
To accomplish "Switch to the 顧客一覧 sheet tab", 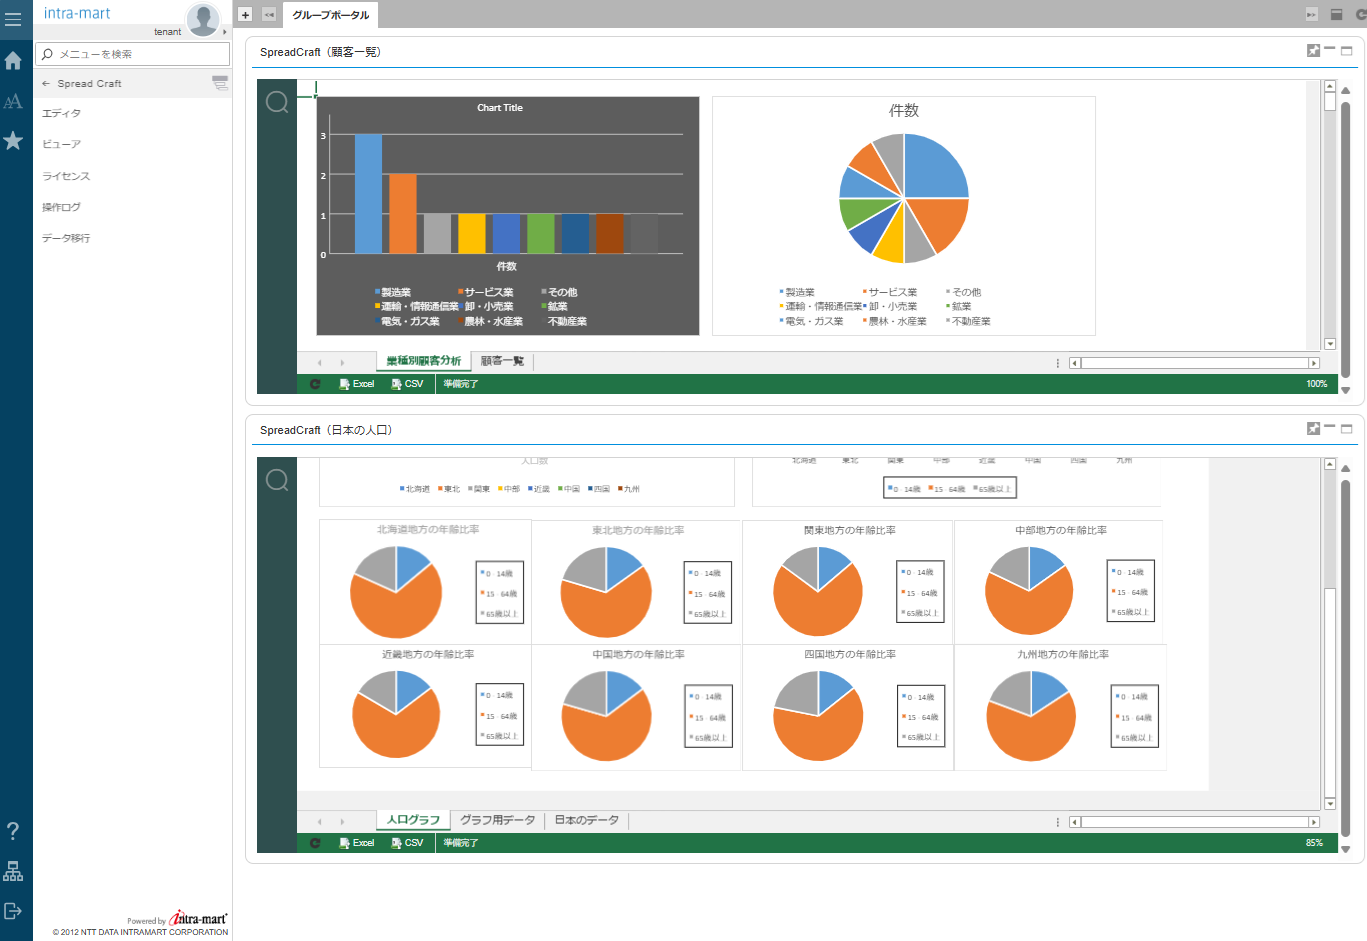I will point(502,361).
